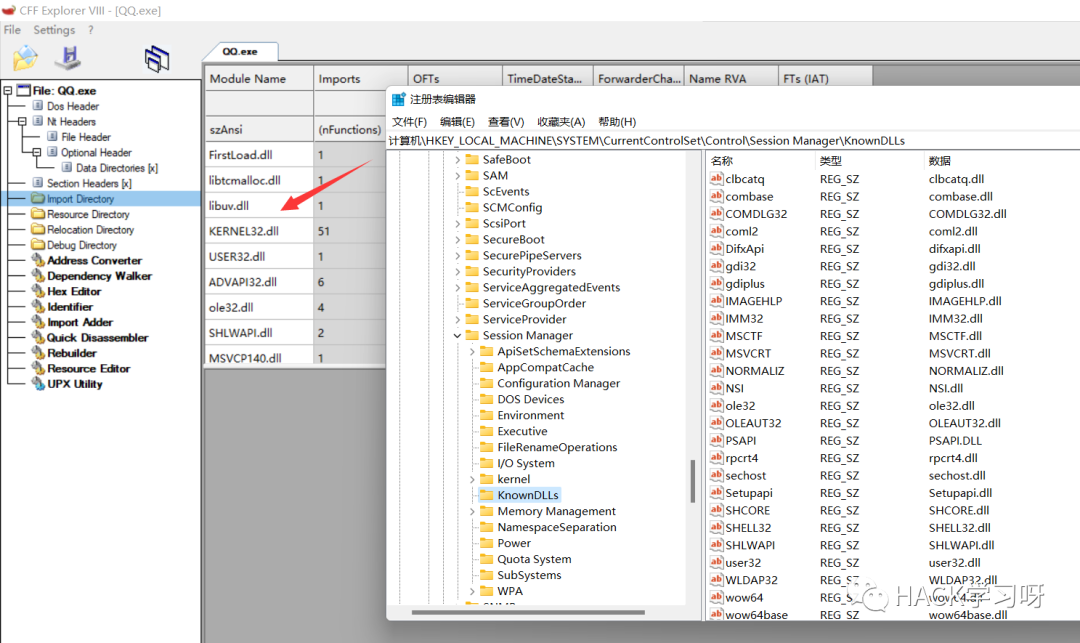
Task: Open the 查看(V) menu in registry editor
Action: pos(506,122)
